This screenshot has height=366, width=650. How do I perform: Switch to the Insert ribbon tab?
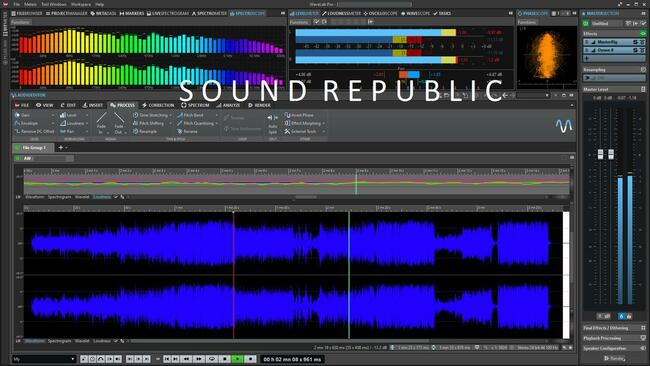[92, 105]
